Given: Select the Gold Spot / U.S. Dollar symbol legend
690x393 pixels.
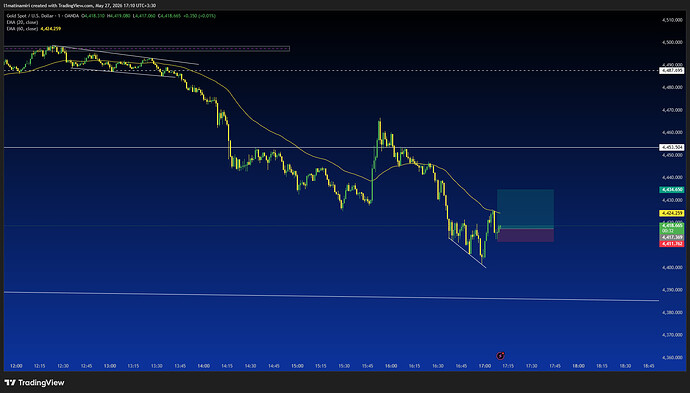Looking at the screenshot, I should pyautogui.click(x=43, y=16).
